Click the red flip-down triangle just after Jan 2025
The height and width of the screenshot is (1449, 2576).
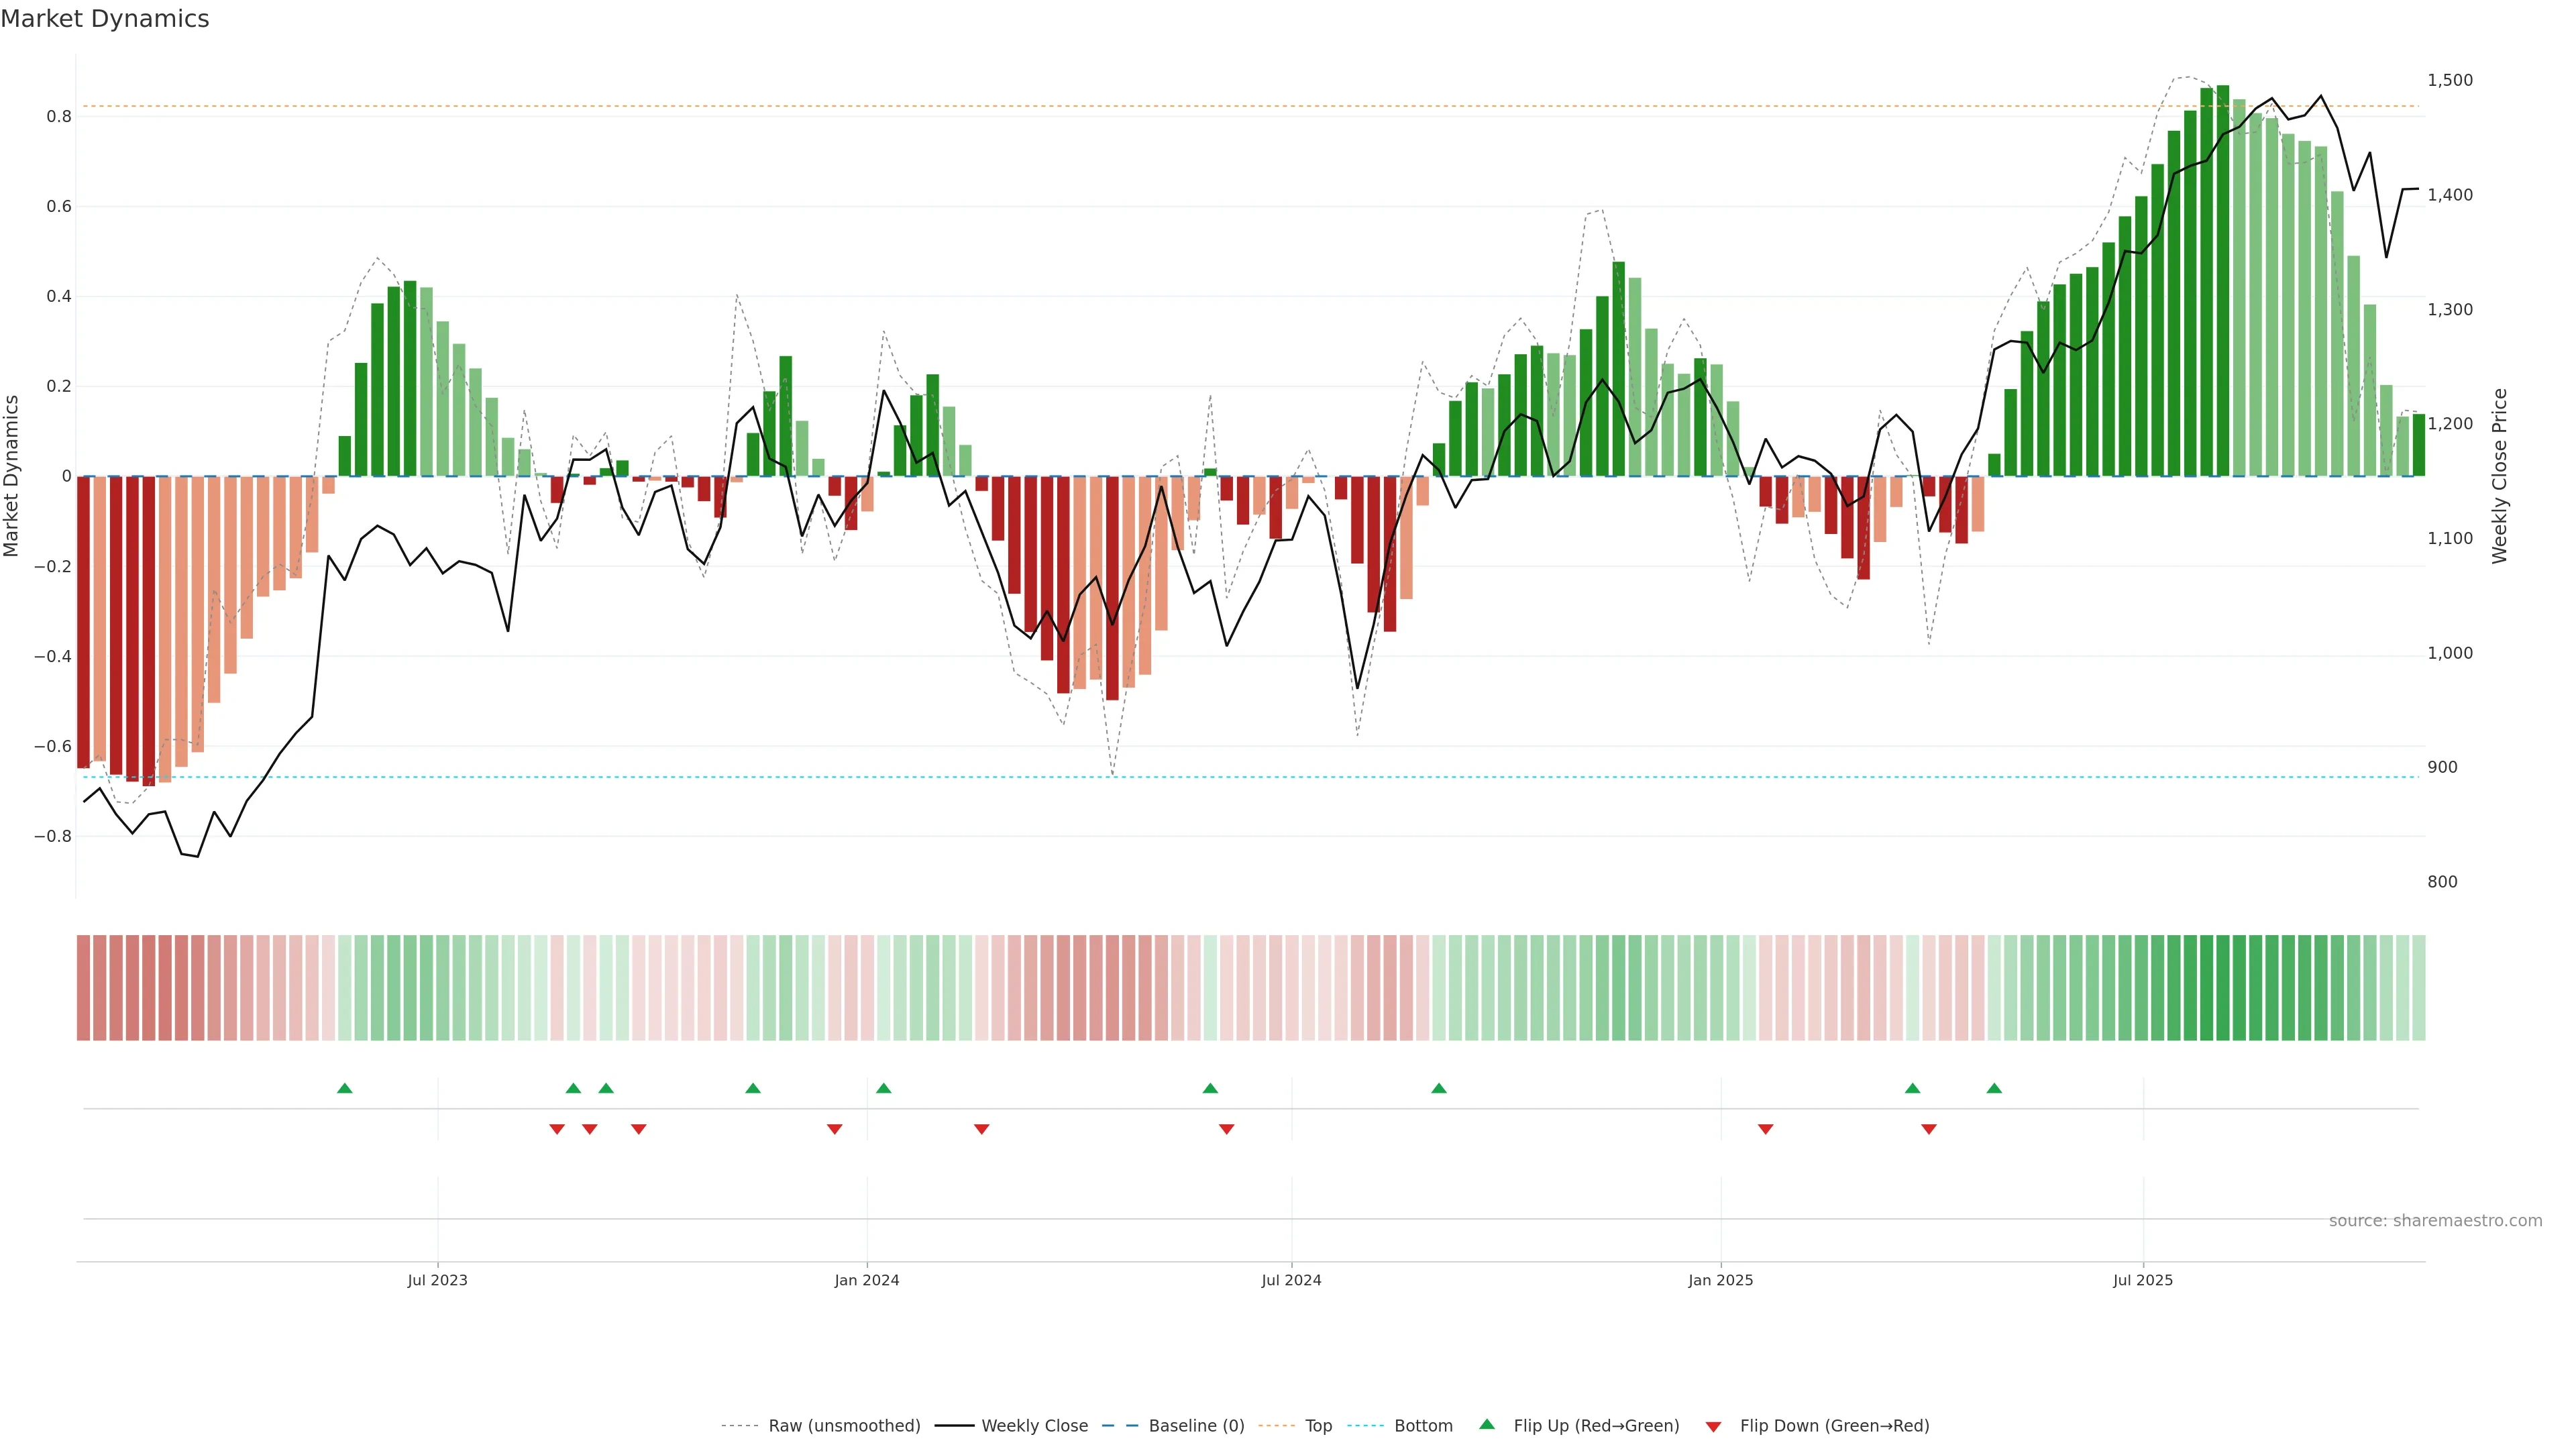tap(1765, 1129)
